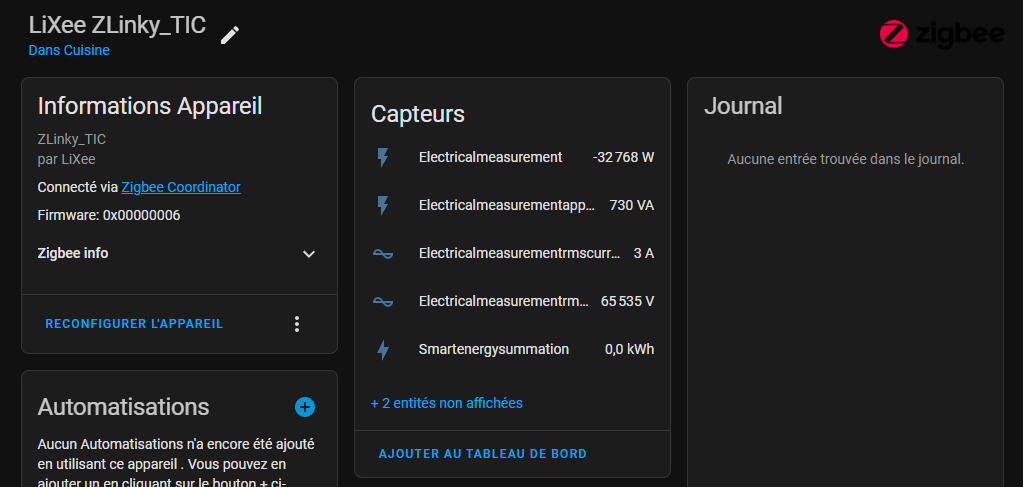Click the Informations Appareil heading
The image size is (1023, 487).
[x=150, y=106]
